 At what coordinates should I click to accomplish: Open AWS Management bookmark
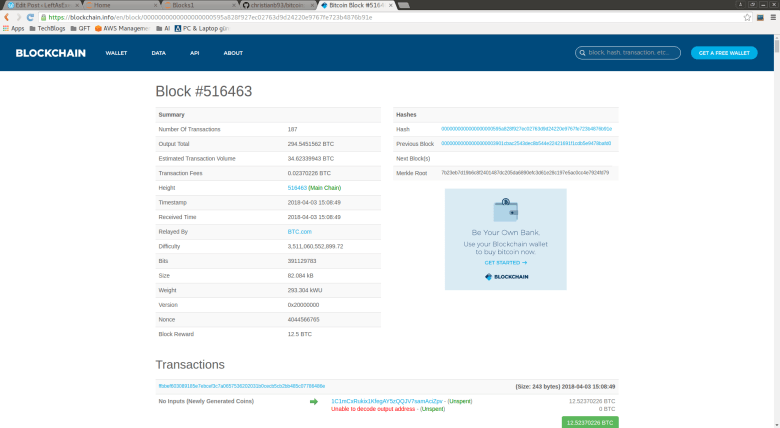coord(122,28)
